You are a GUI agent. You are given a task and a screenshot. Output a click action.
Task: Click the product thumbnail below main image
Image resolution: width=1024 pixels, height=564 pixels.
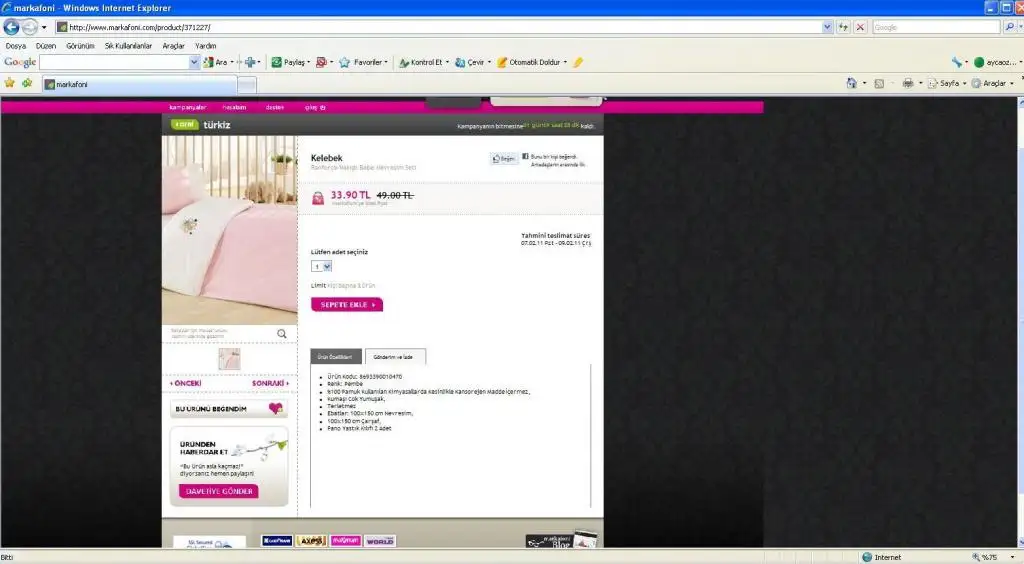click(x=229, y=359)
